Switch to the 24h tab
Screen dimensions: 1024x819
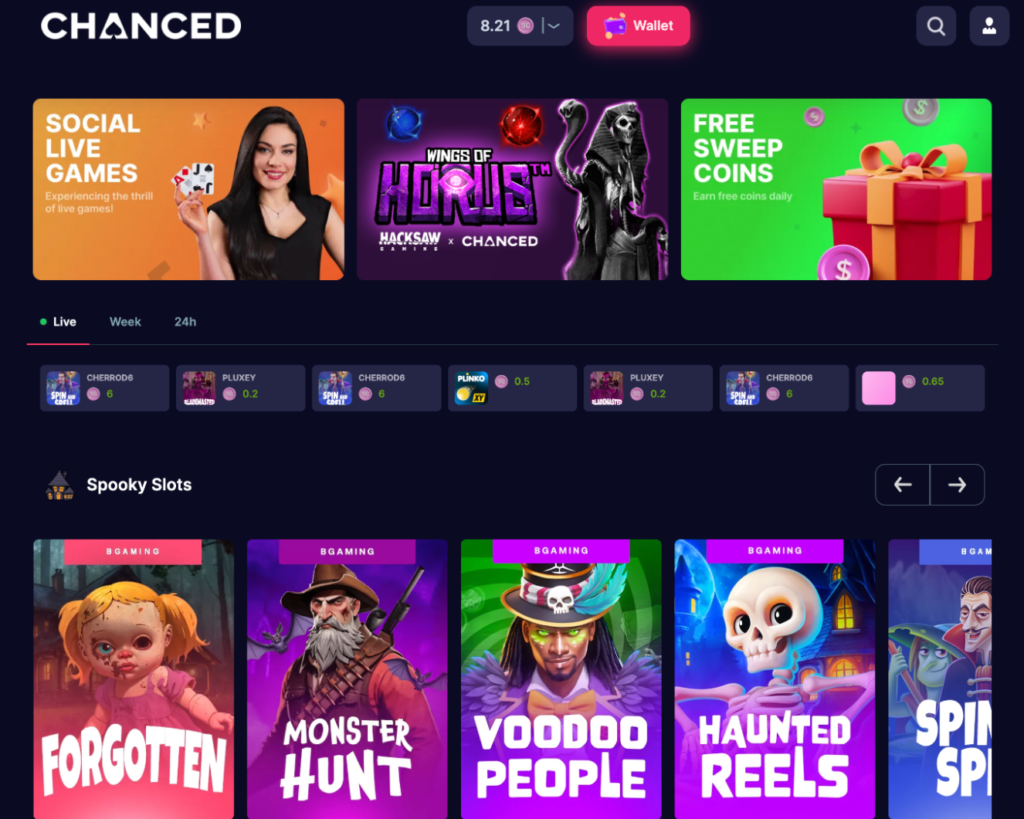(x=185, y=322)
